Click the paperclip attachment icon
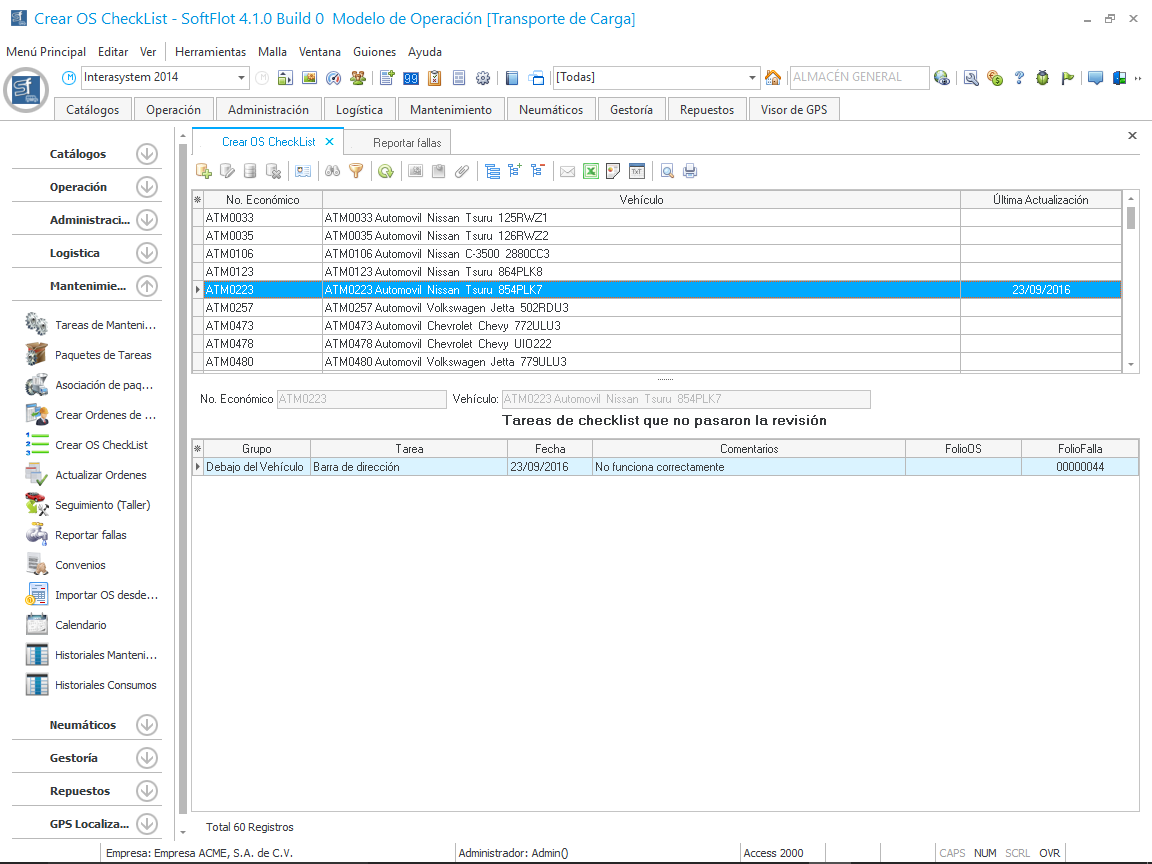The image size is (1152, 864). point(461,171)
